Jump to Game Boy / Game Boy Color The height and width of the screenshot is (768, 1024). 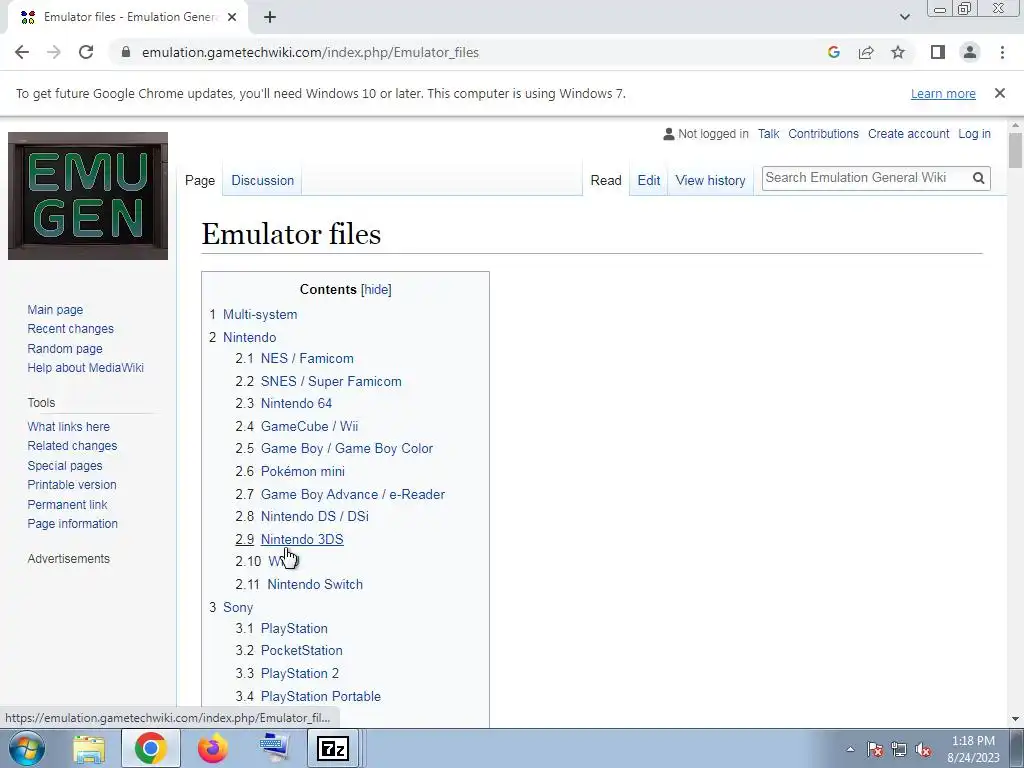pyautogui.click(x=347, y=449)
